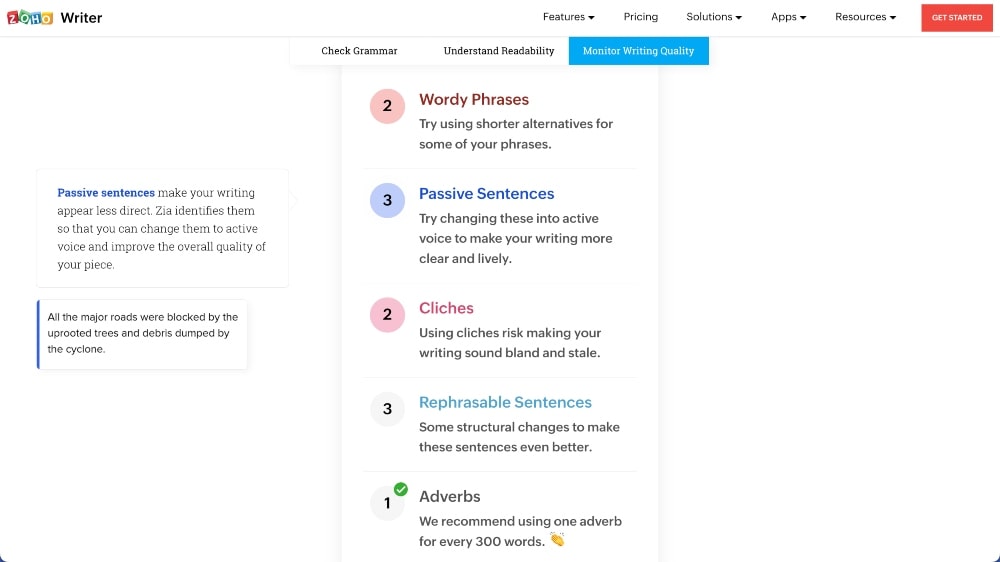Click the clapping hands emoji
Screen dimensions: 1000x562
557,540
